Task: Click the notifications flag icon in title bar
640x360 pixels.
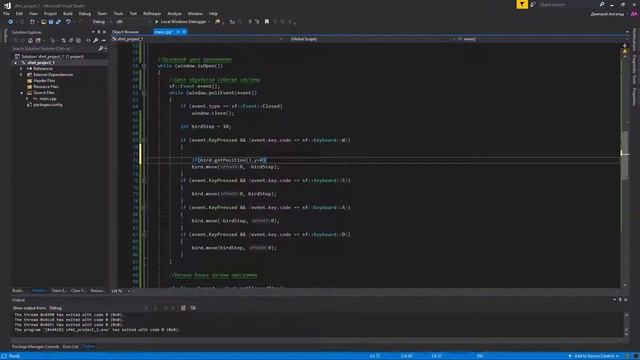Action: coord(522,4)
